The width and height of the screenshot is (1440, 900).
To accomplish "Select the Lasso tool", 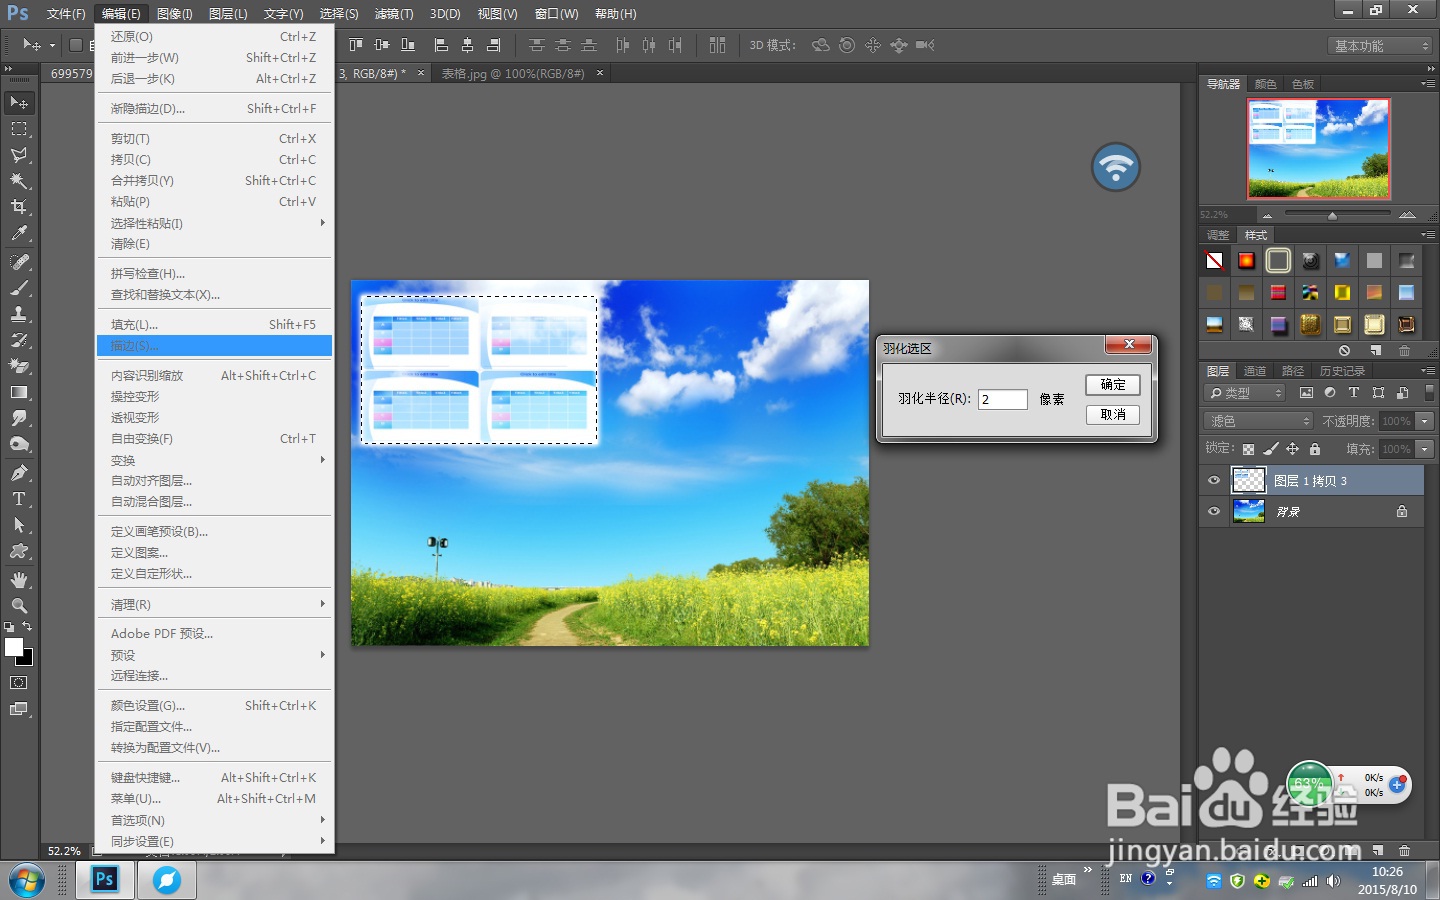I will coord(19,155).
